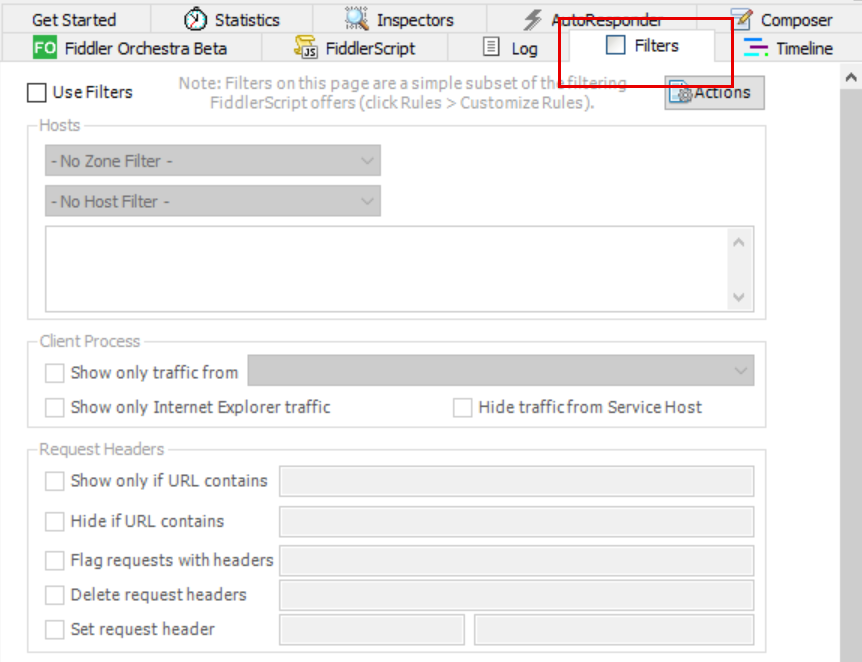The width and height of the screenshot is (862, 662).
Task: Click the Set request header value field
Action: 614,630
